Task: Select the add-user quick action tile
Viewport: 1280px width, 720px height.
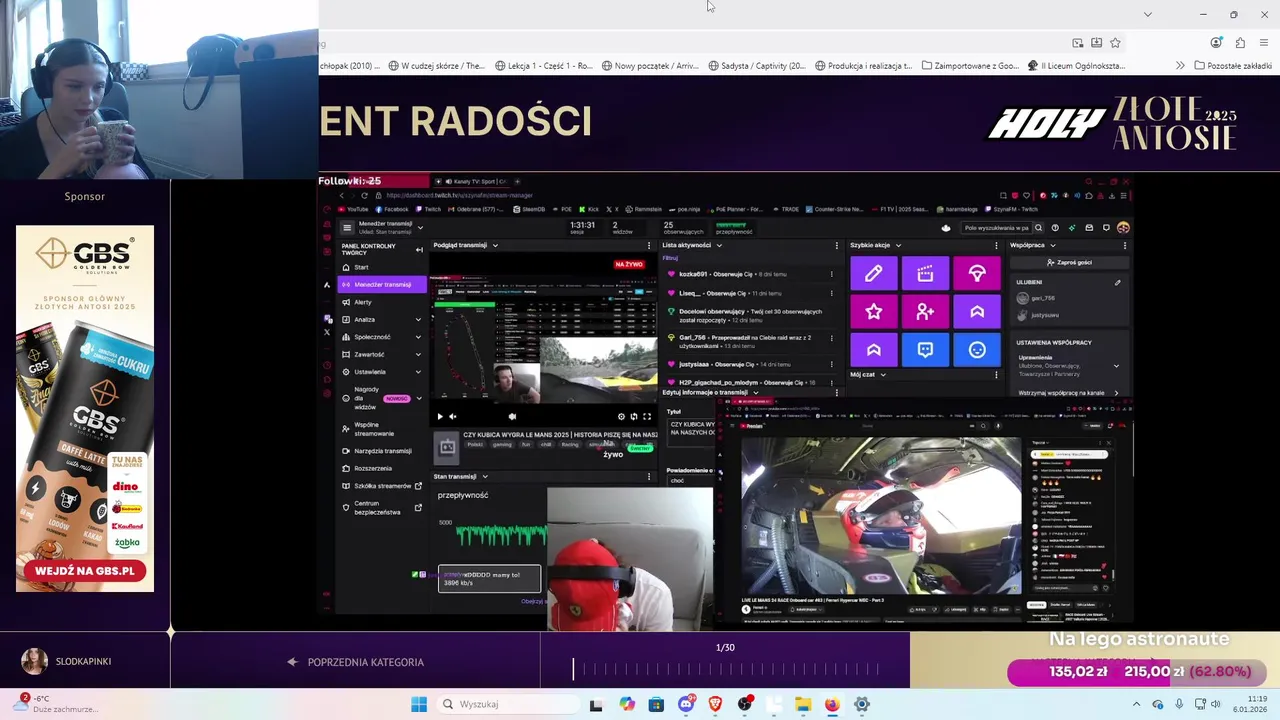Action: pyautogui.click(x=925, y=312)
